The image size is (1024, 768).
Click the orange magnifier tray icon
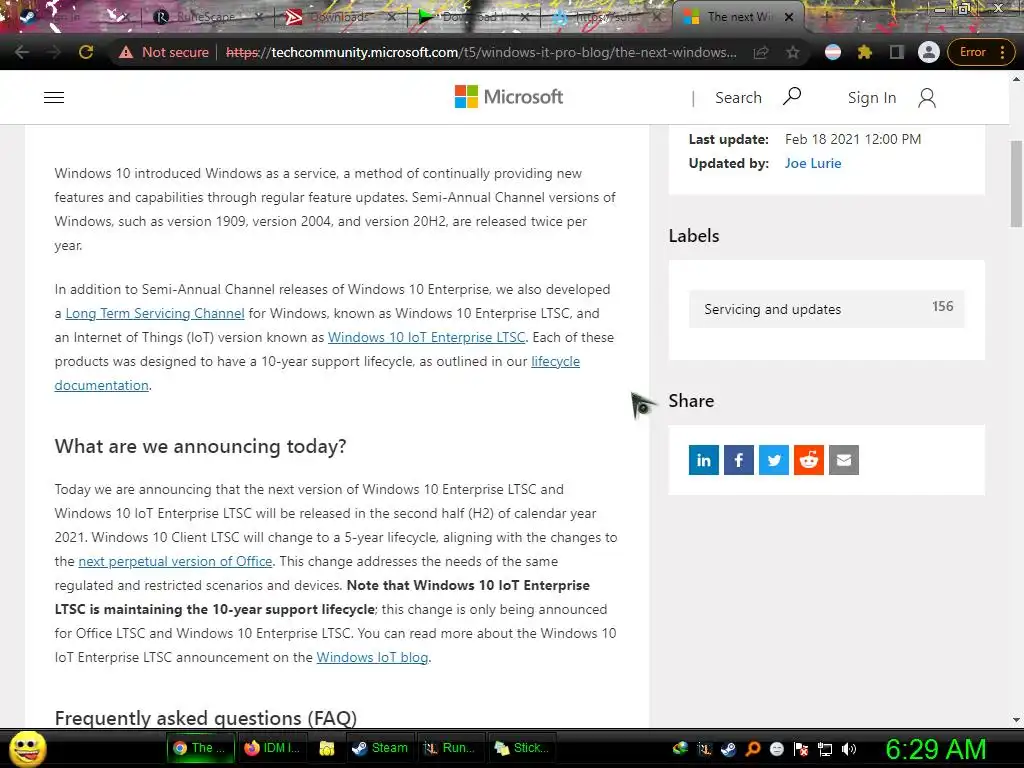click(752, 749)
